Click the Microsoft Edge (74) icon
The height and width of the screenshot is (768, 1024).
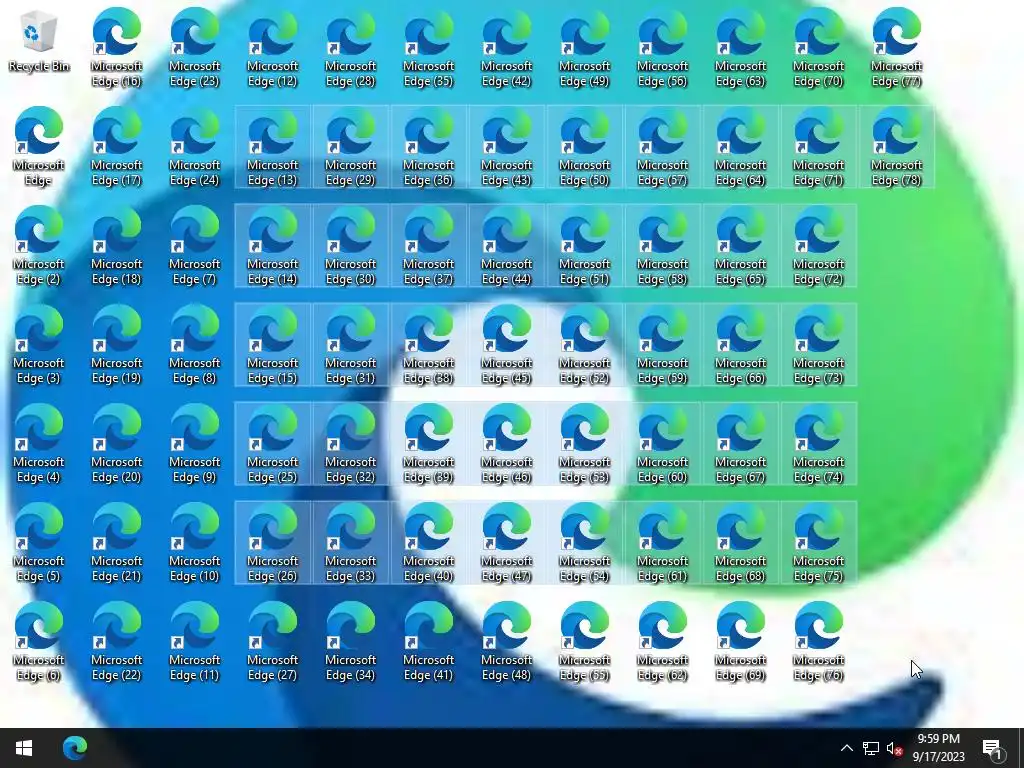[x=818, y=444]
